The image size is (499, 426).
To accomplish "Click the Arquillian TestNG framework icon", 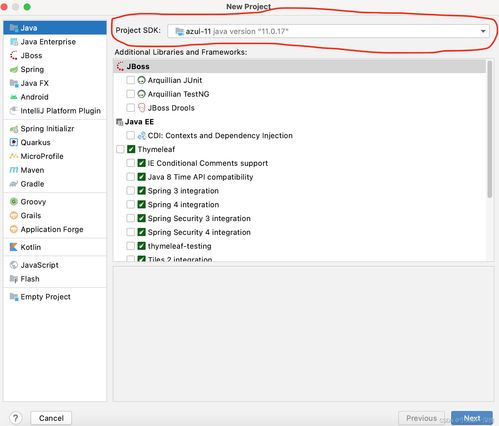I will [142, 94].
